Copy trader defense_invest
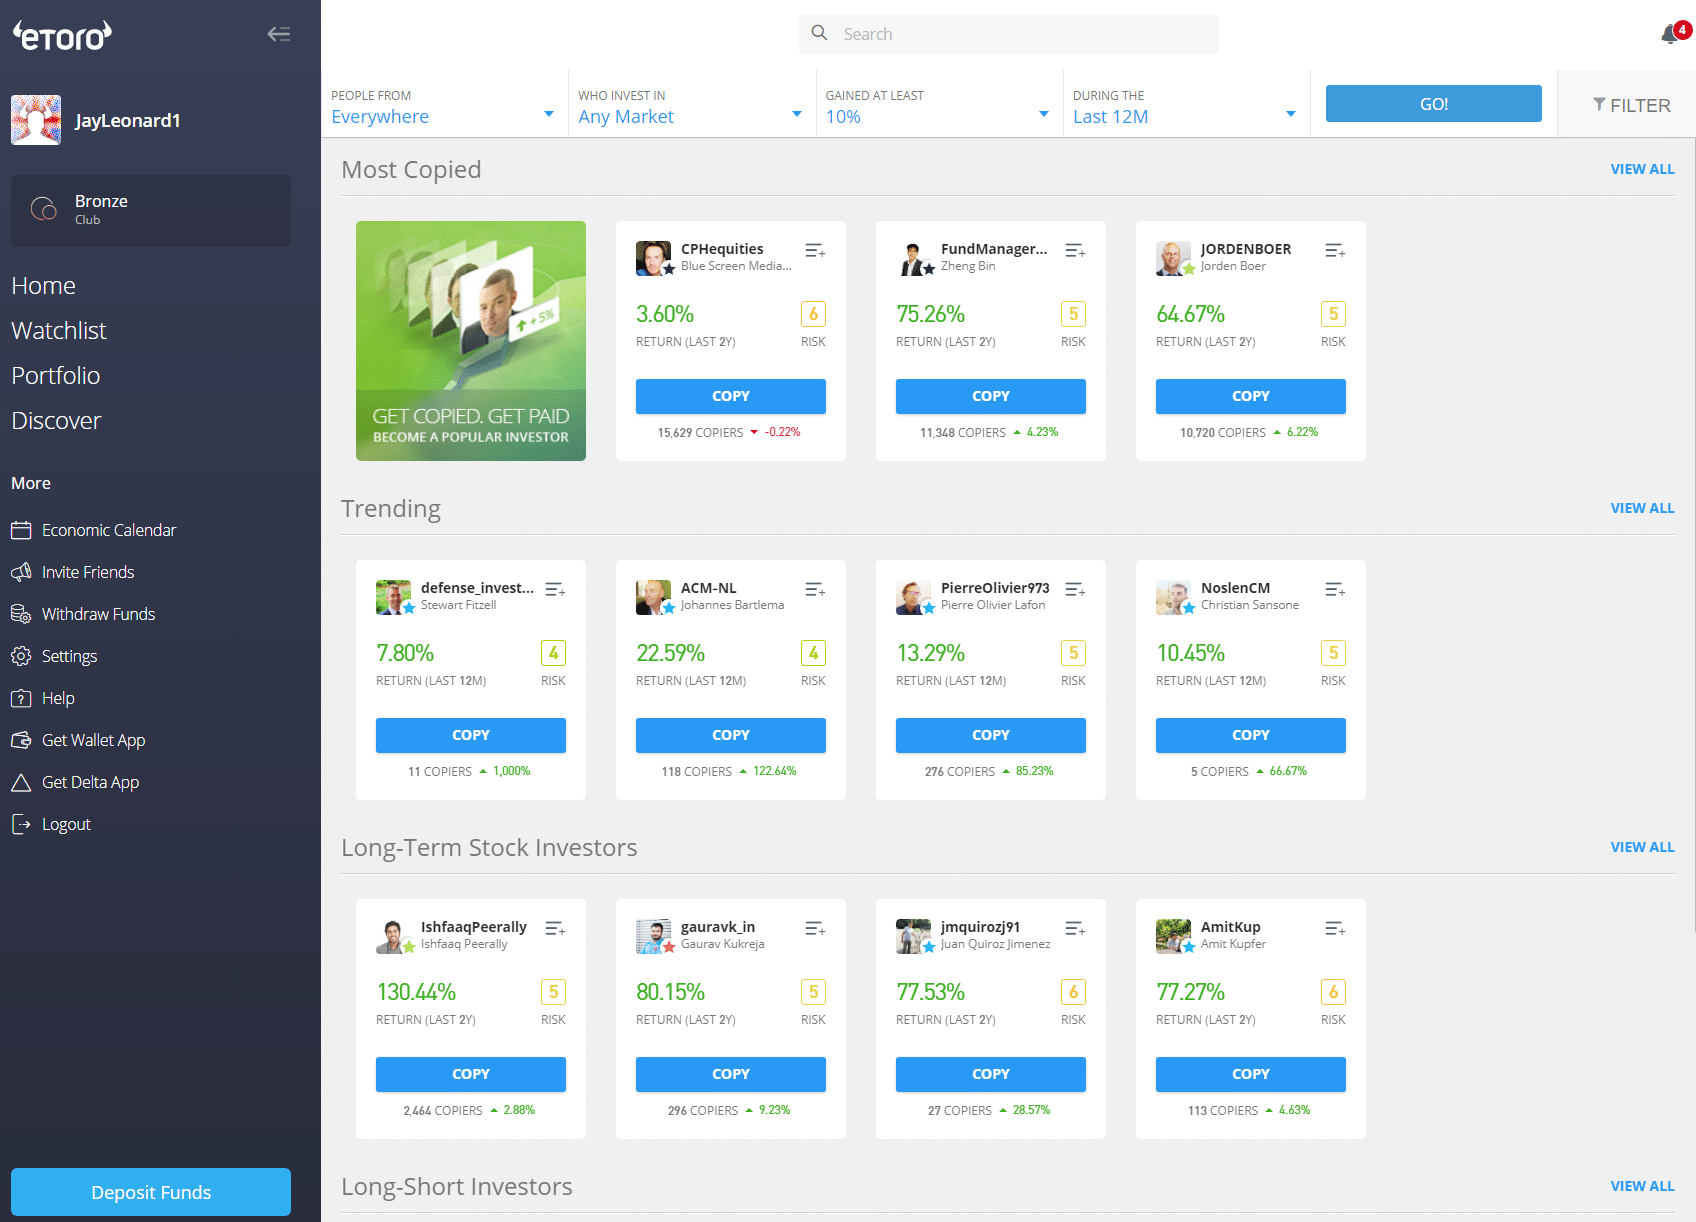1696x1222 pixels. pos(471,735)
